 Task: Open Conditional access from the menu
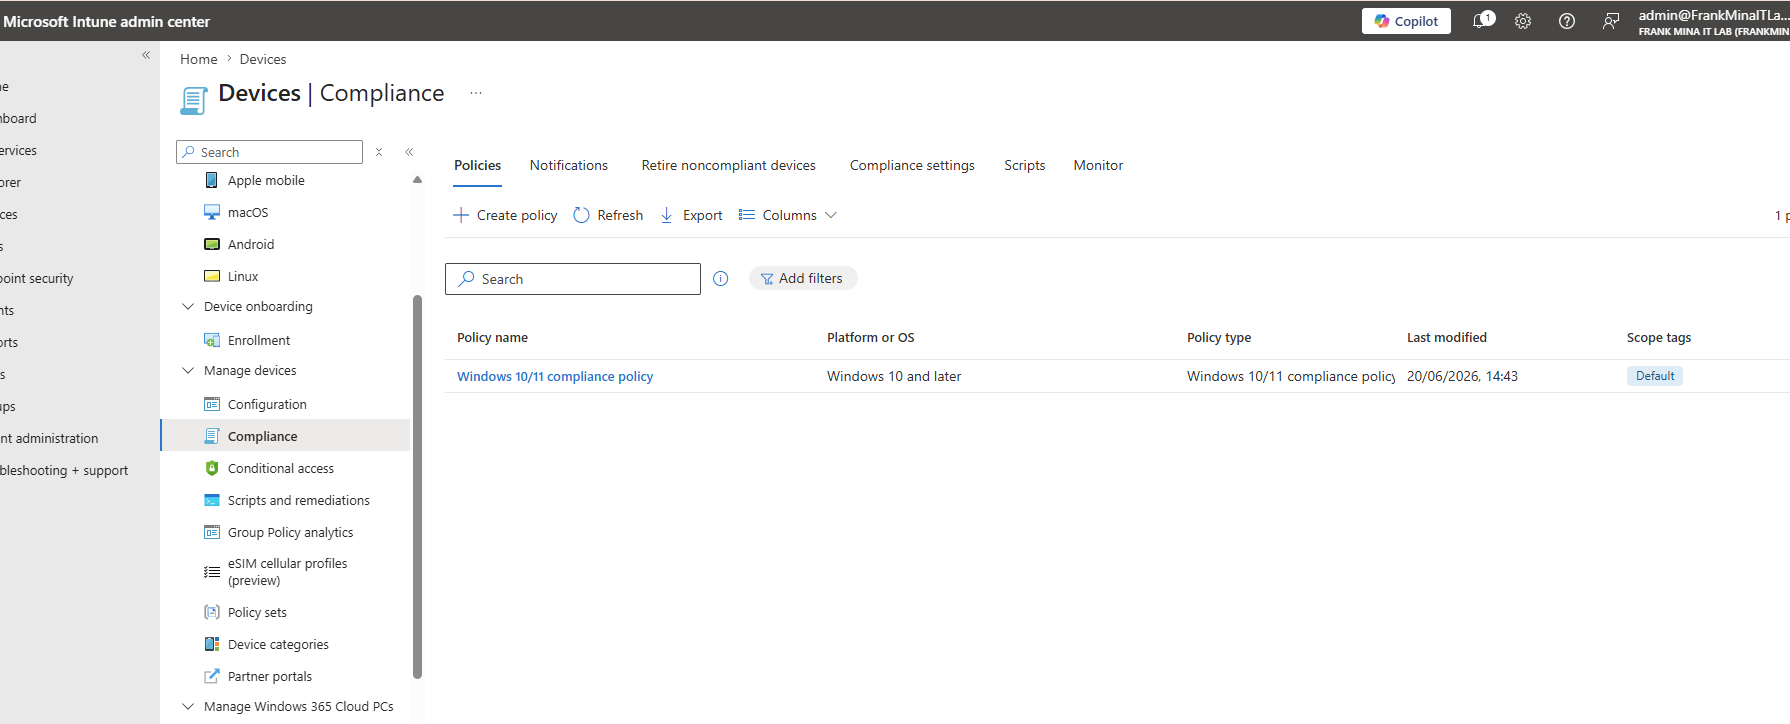click(x=281, y=468)
